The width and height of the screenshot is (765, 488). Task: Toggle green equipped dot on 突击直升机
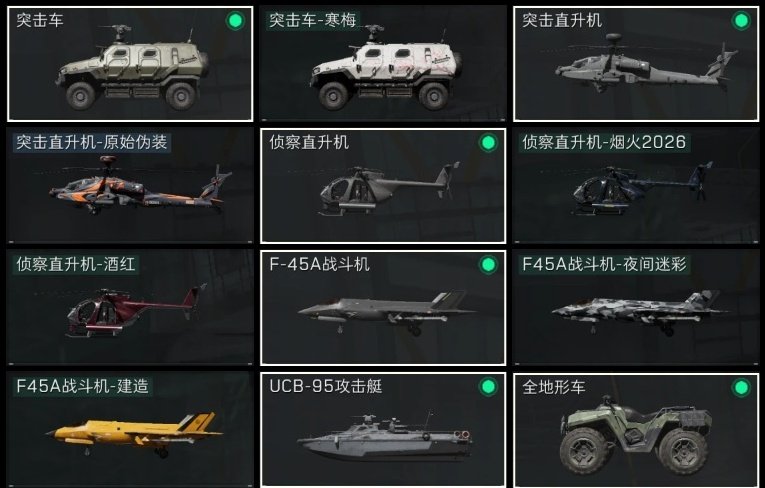741,20
